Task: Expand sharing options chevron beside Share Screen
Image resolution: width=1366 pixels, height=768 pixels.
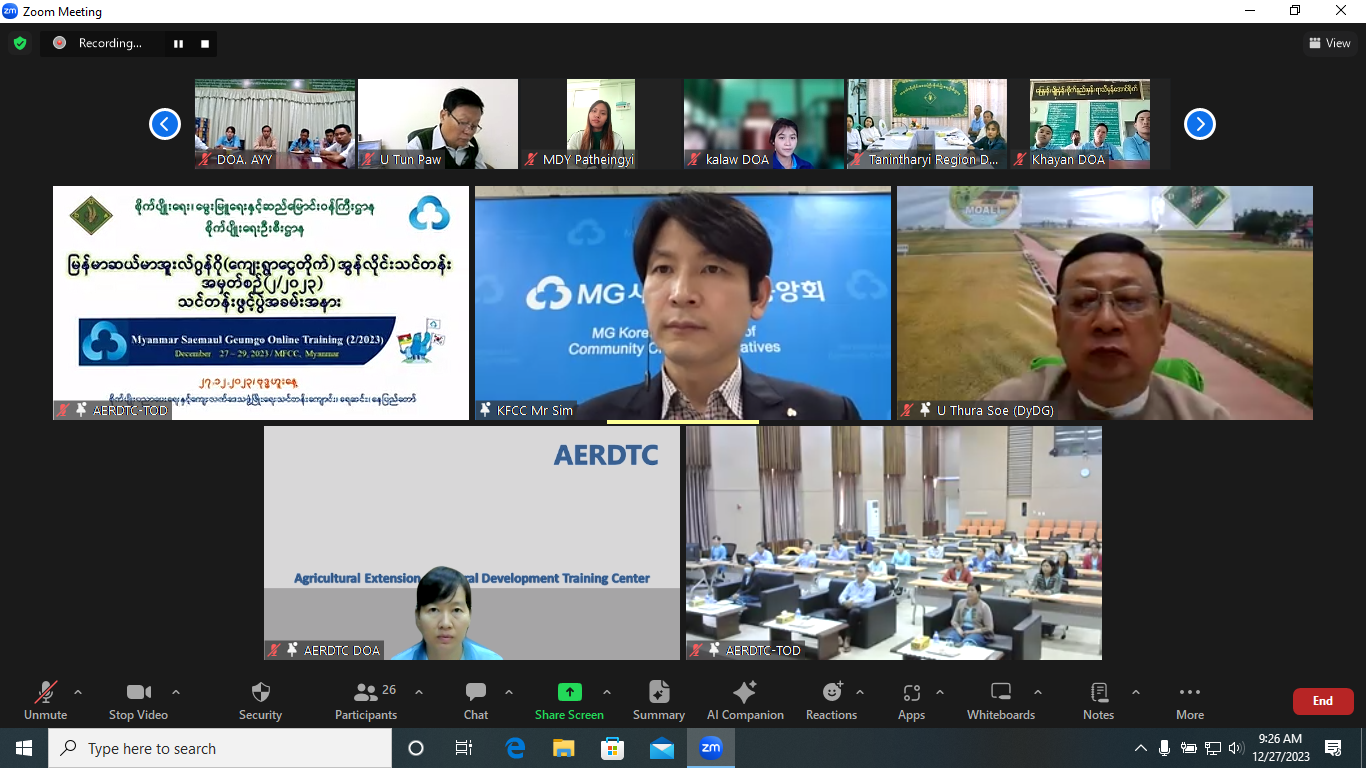Action: pos(606,692)
